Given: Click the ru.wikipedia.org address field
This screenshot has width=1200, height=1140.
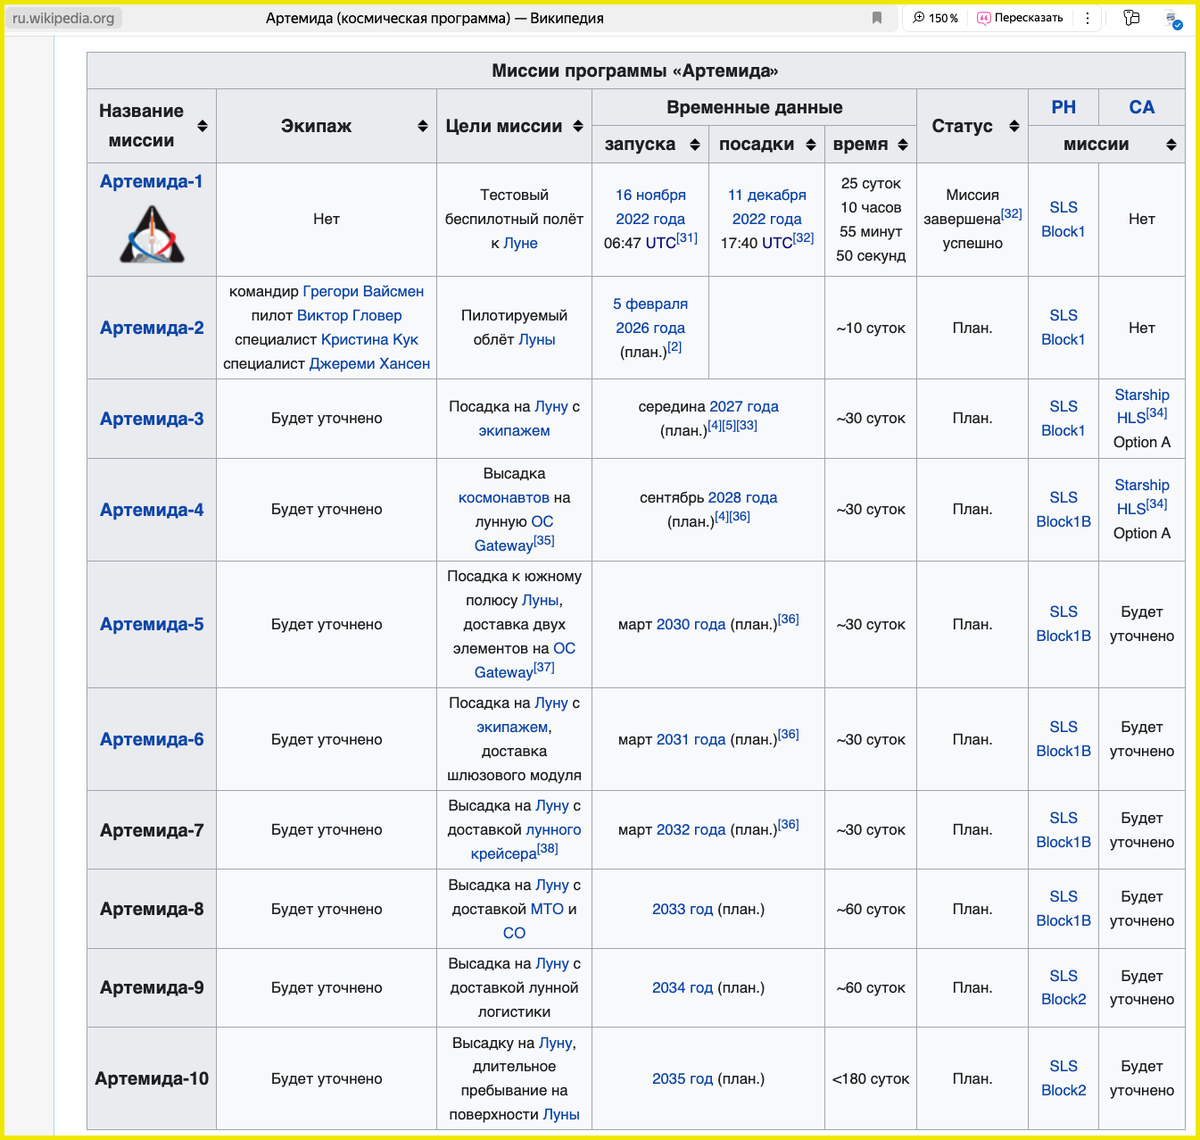Looking at the screenshot, I should [64, 18].
